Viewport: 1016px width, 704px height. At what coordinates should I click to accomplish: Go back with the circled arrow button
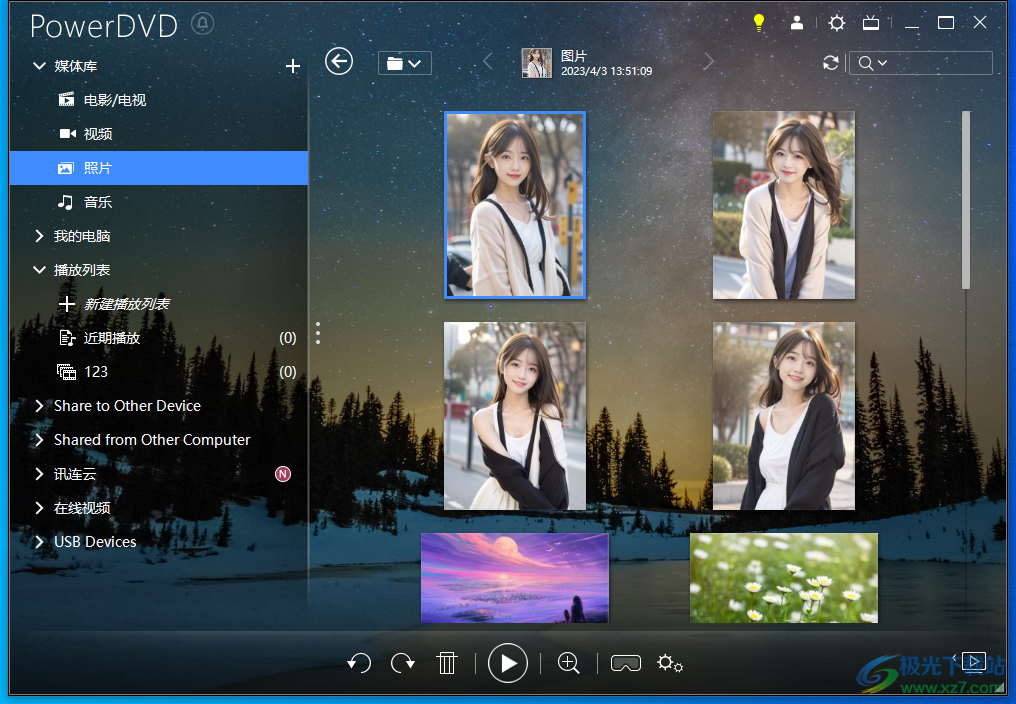tap(339, 62)
